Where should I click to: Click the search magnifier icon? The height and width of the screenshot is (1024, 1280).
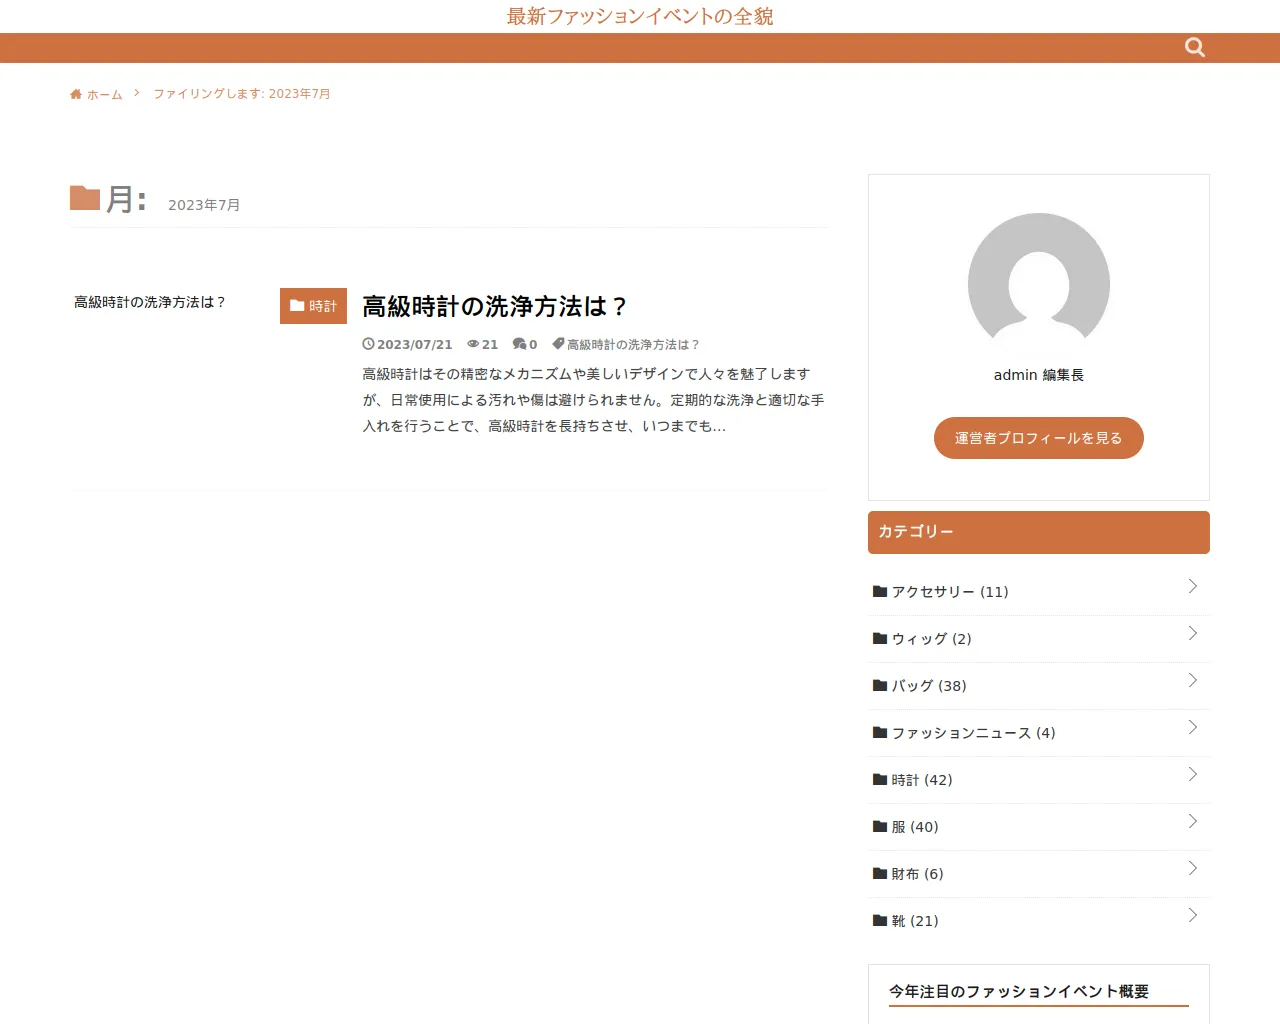tap(1194, 47)
